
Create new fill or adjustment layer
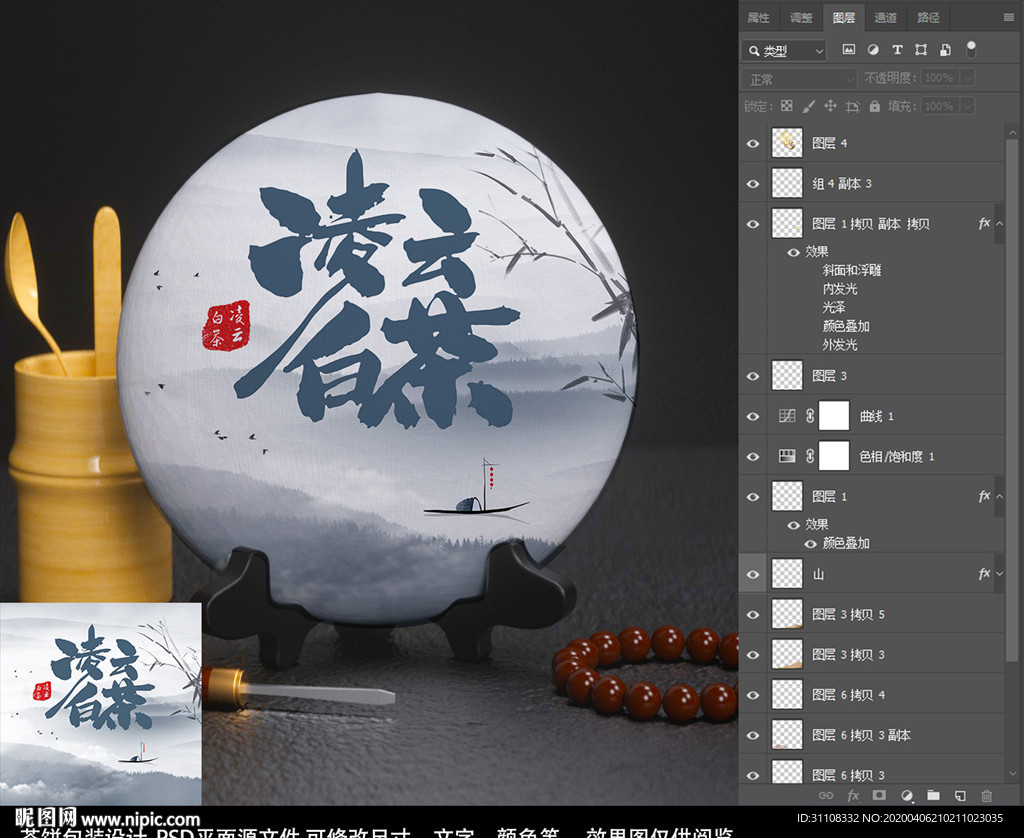(906, 796)
